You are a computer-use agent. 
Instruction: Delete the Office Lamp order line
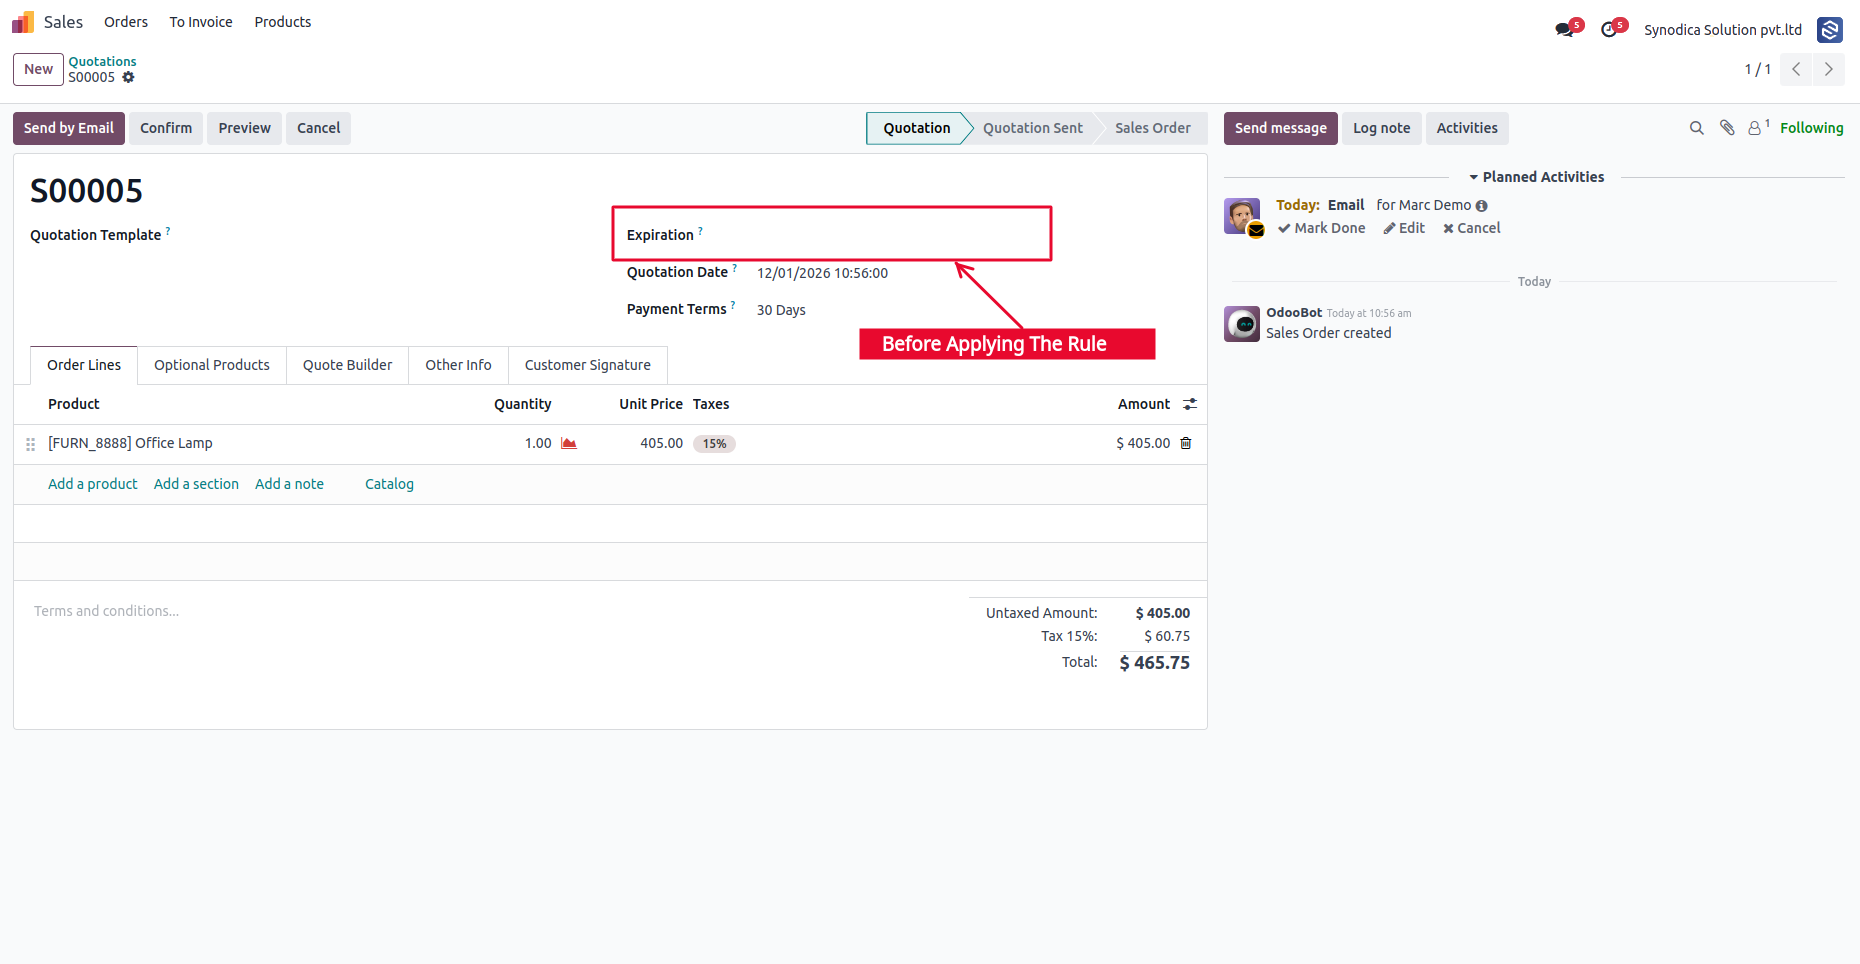(1186, 443)
